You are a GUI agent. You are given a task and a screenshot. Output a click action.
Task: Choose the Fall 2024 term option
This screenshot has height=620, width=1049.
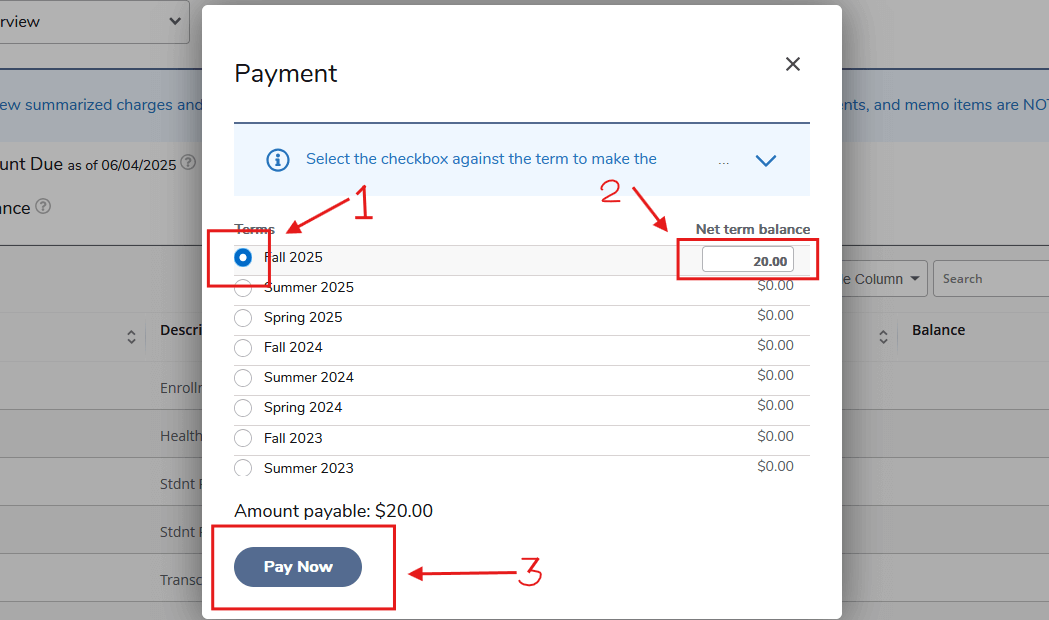point(243,348)
